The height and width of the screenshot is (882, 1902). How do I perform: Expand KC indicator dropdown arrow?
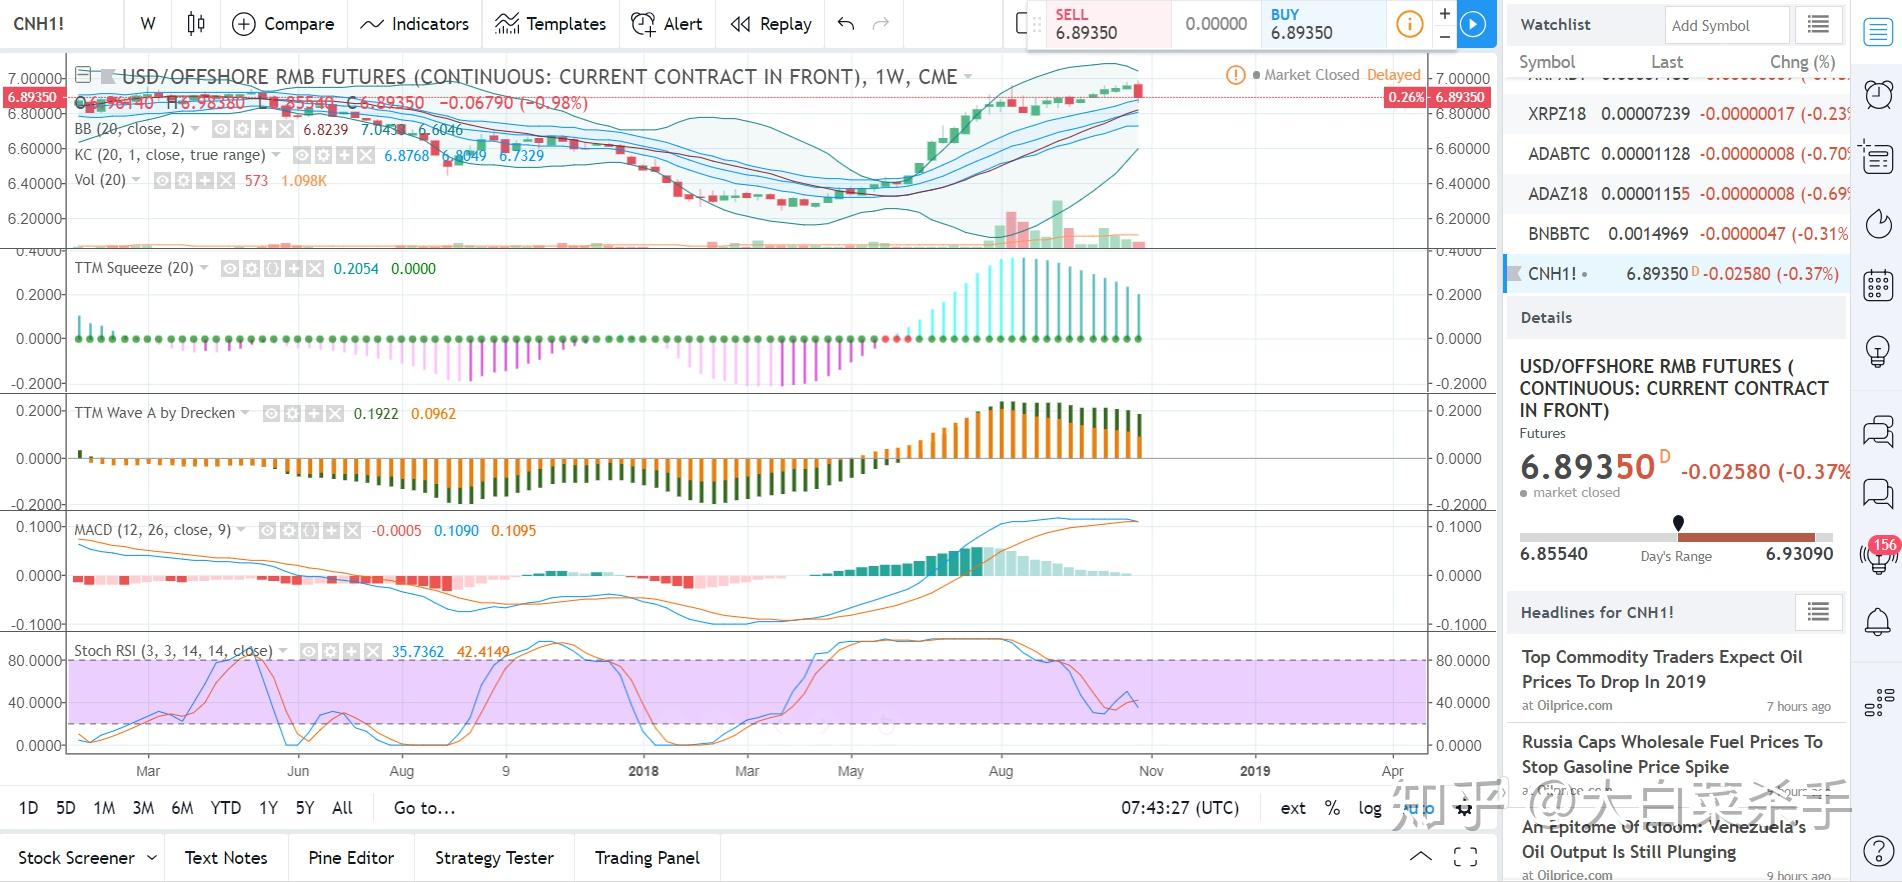(x=276, y=155)
